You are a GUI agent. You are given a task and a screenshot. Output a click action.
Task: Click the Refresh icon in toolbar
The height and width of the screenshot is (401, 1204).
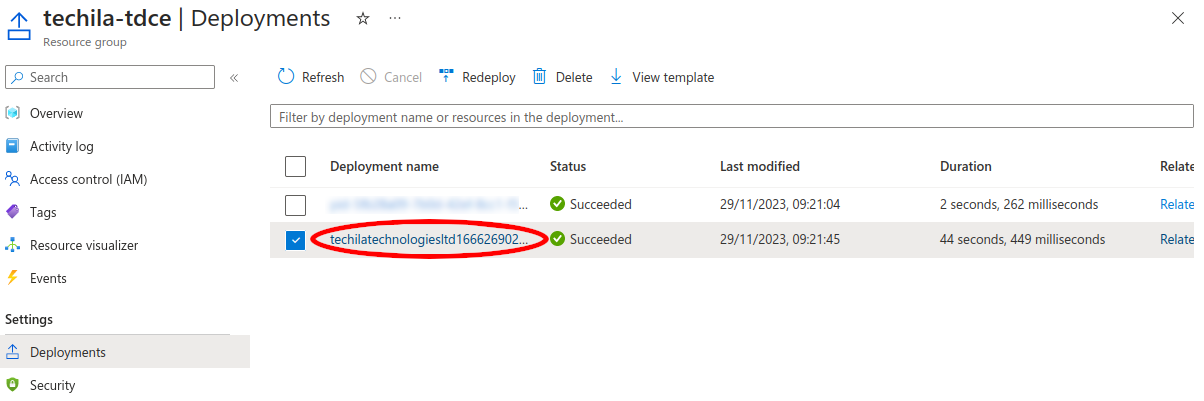pos(286,77)
